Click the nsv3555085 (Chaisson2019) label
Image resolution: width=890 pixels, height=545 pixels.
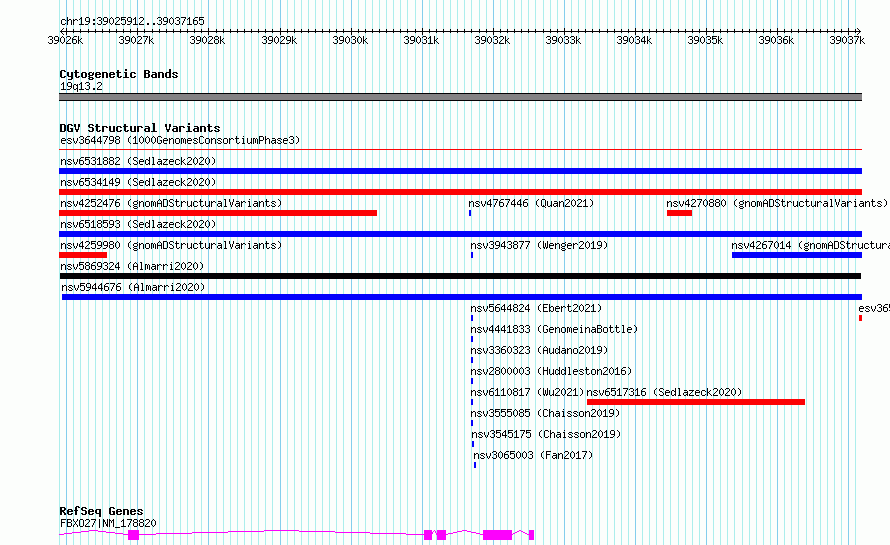point(545,413)
